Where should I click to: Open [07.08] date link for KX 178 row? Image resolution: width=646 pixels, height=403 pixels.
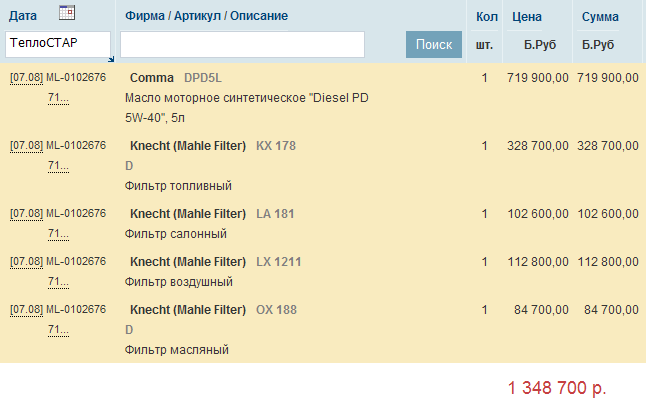pyautogui.click(x=26, y=146)
